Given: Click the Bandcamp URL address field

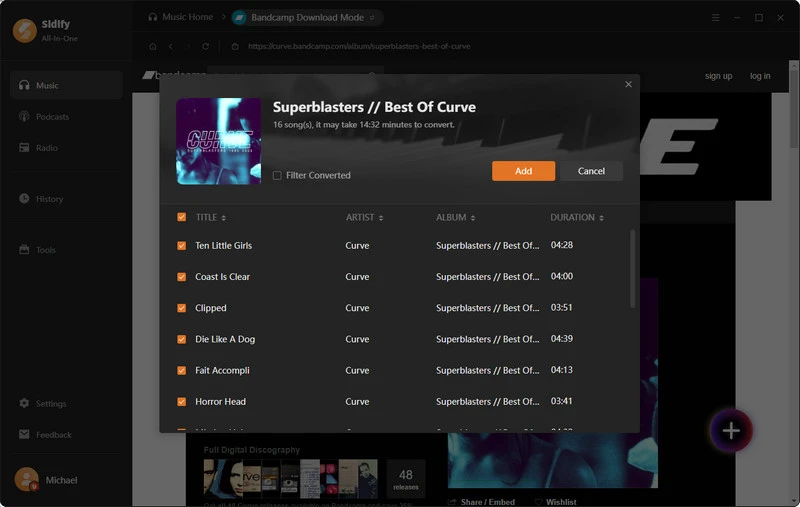Looking at the screenshot, I should point(359,46).
